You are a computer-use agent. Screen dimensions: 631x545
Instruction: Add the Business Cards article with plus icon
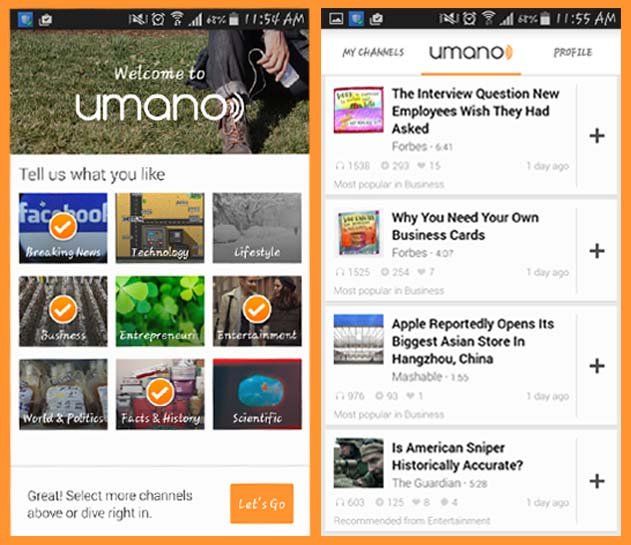[x=597, y=251]
